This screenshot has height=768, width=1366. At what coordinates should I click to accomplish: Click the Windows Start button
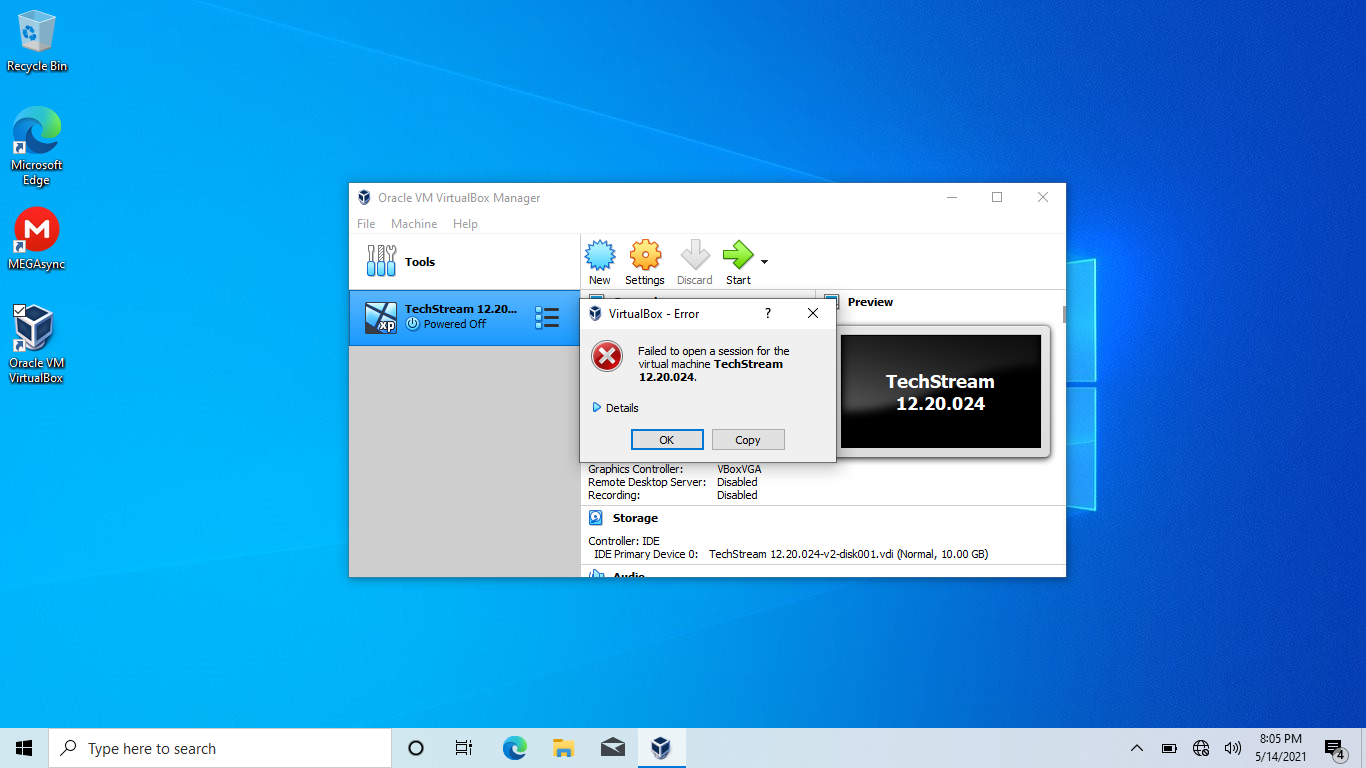24,748
